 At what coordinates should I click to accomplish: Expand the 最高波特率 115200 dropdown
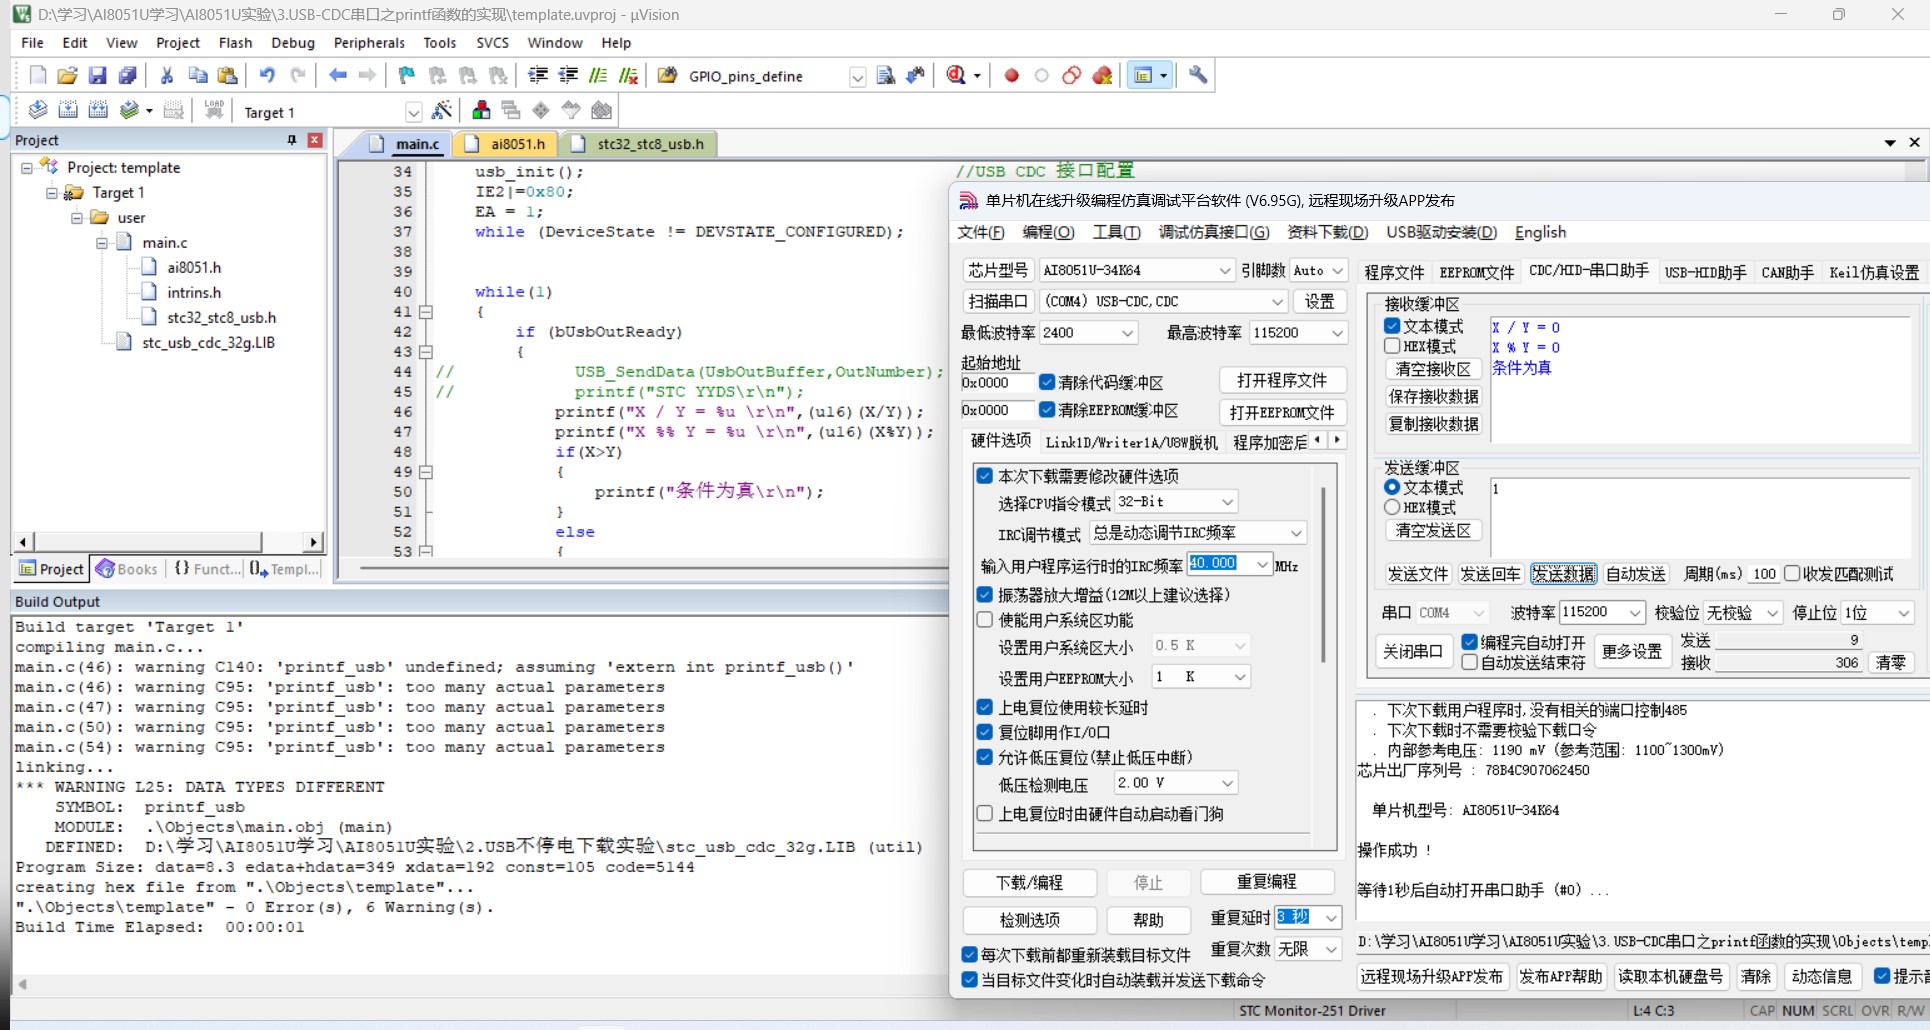1337,333
